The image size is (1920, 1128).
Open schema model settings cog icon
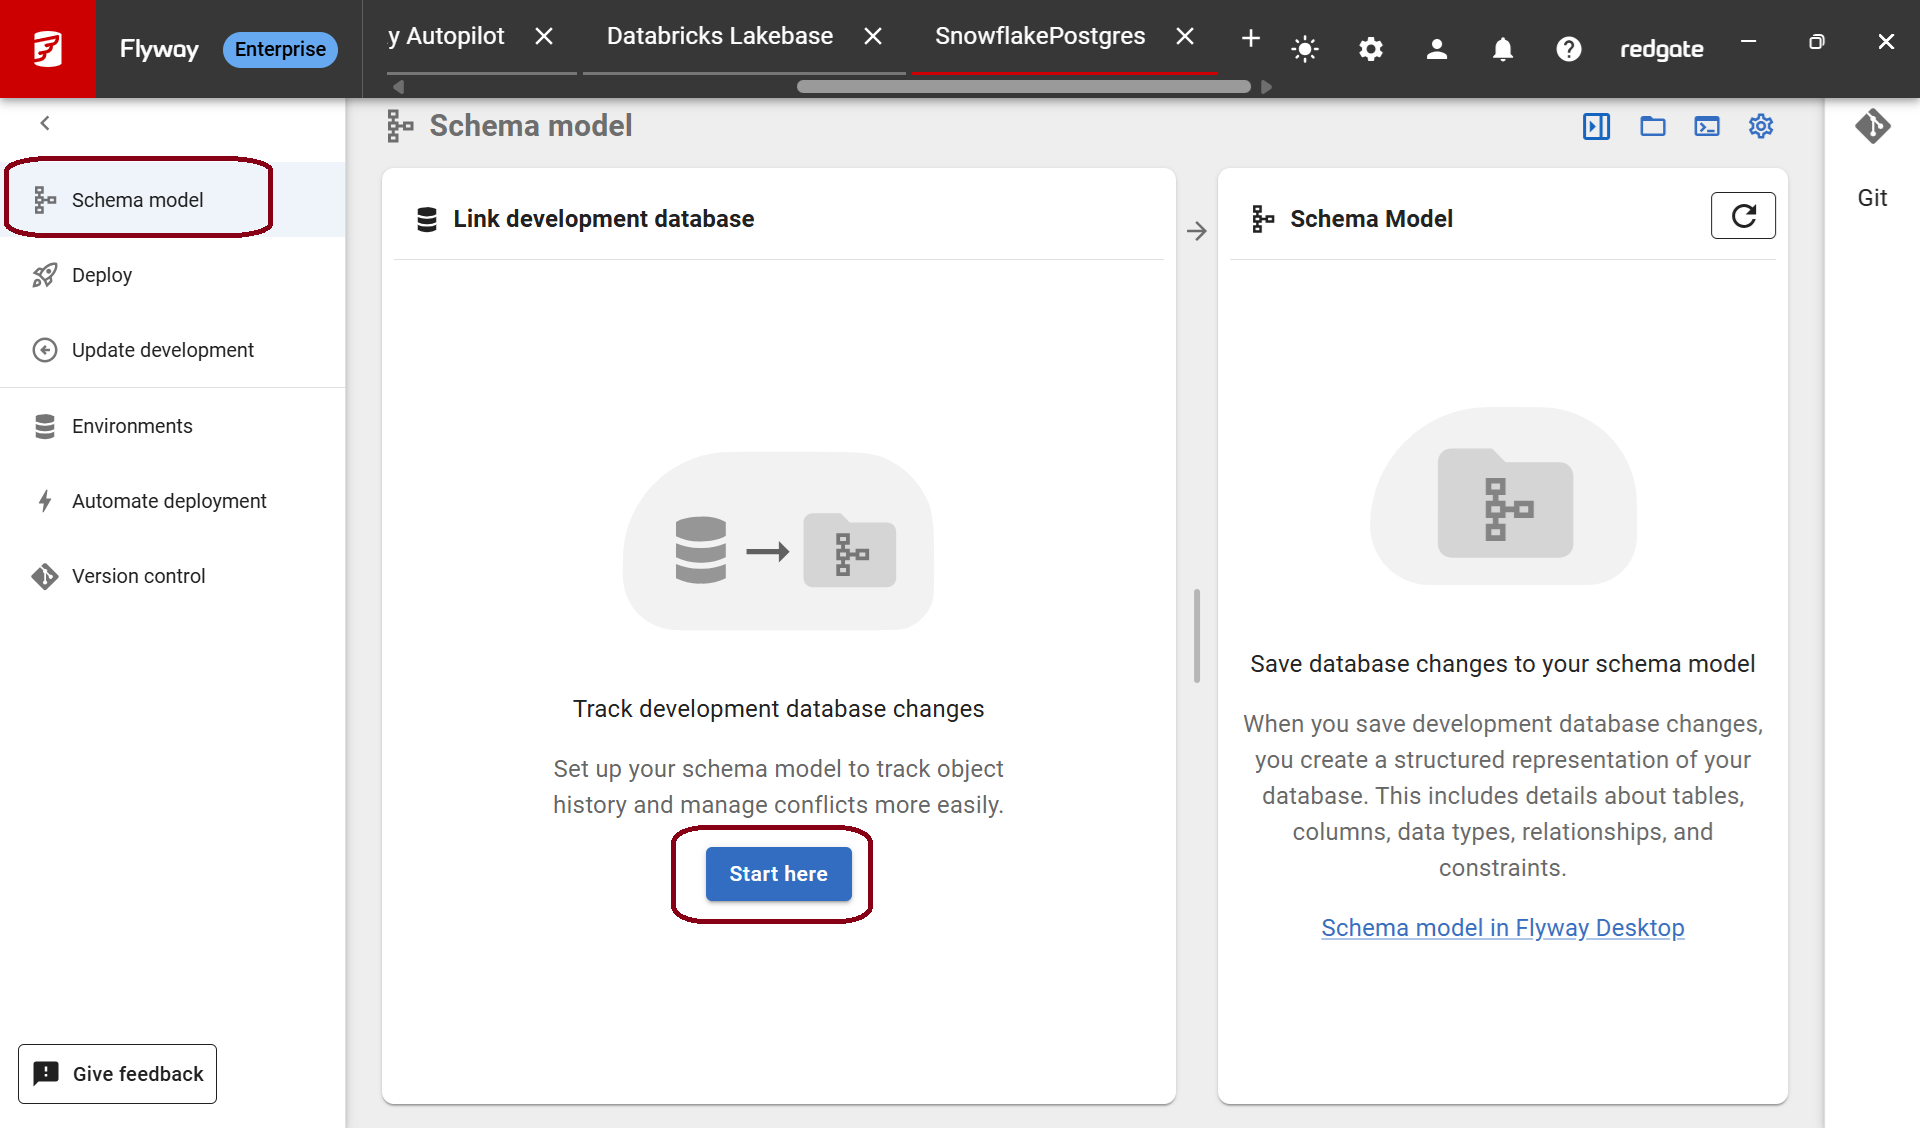[1761, 126]
